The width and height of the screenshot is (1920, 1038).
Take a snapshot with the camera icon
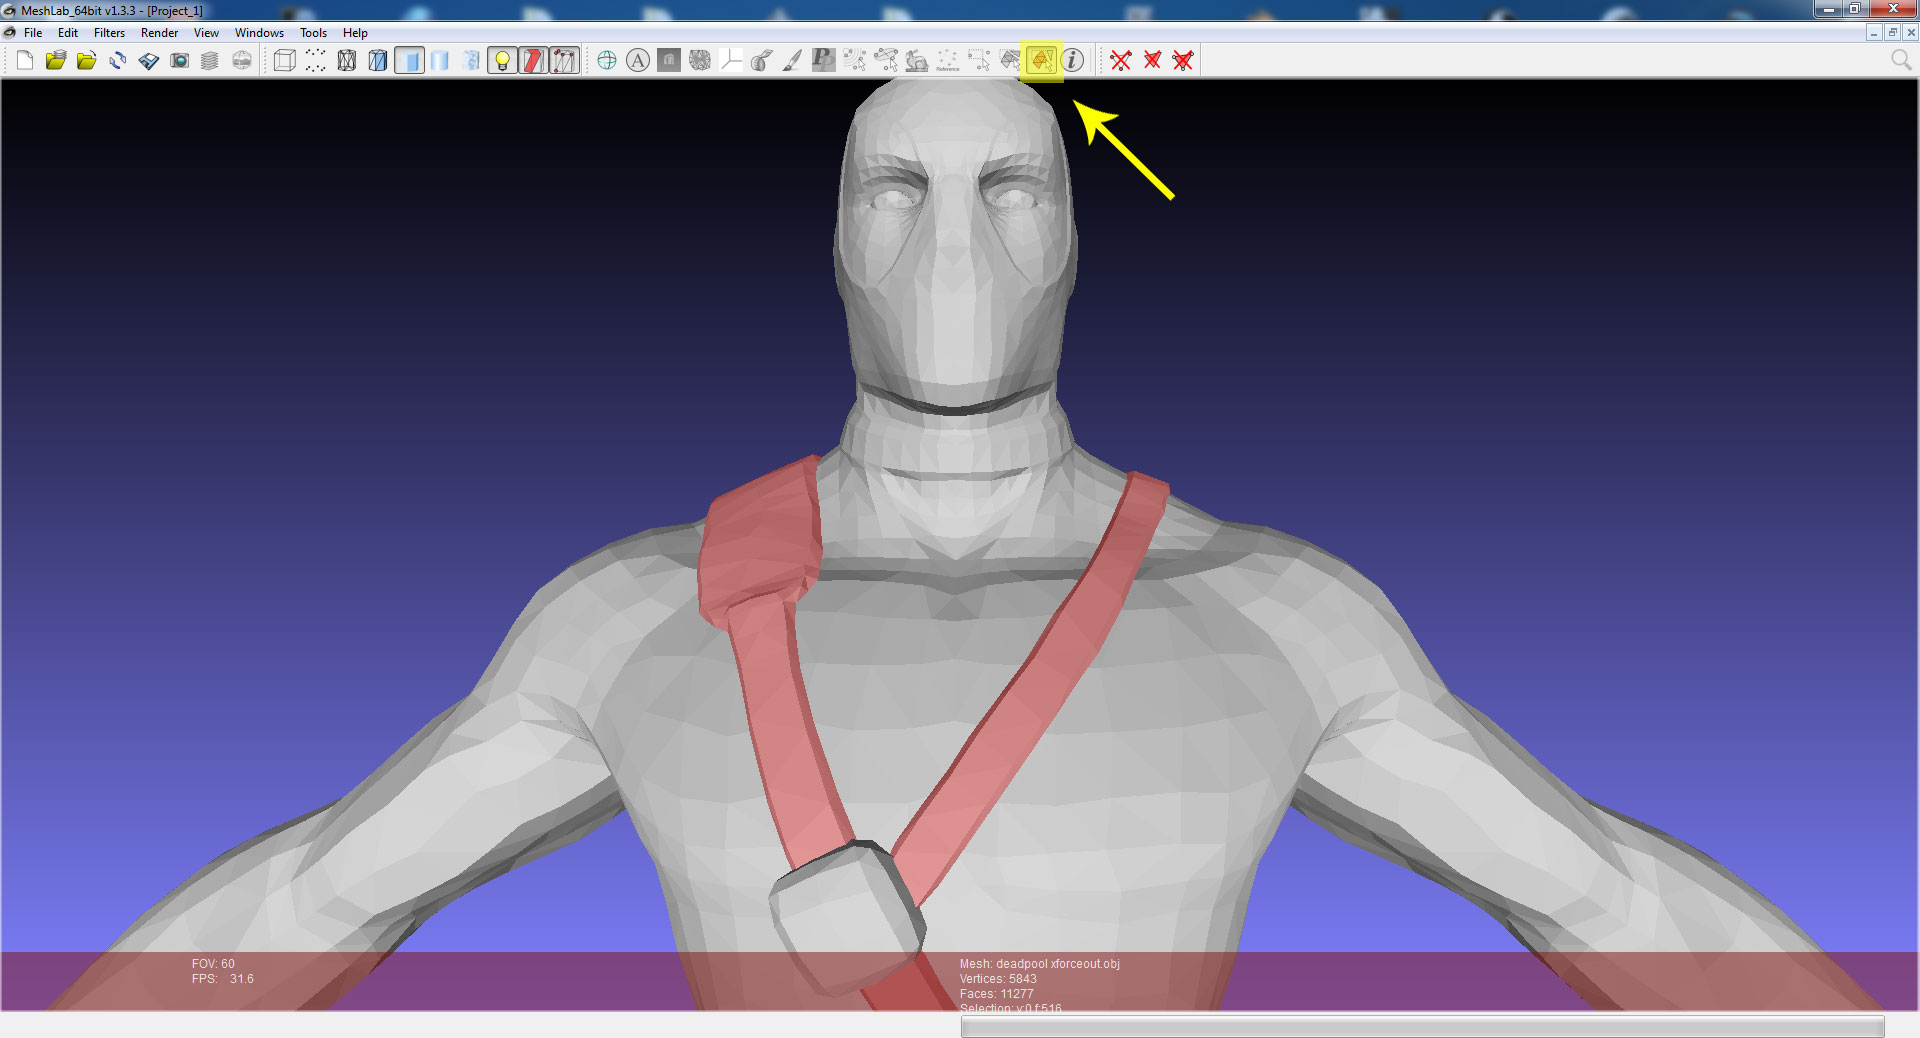point(180,61)
